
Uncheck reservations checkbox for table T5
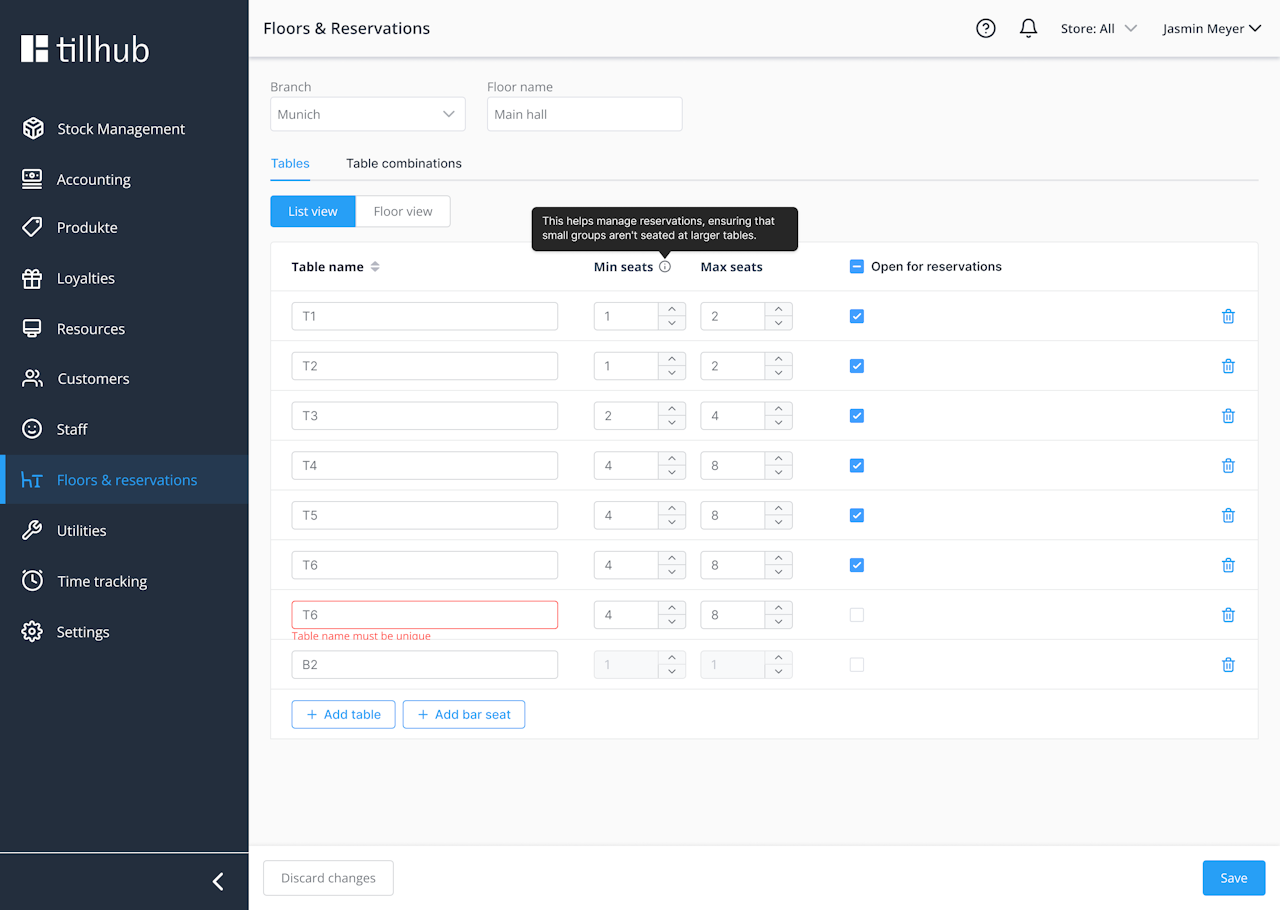click(x=857, y=516)
